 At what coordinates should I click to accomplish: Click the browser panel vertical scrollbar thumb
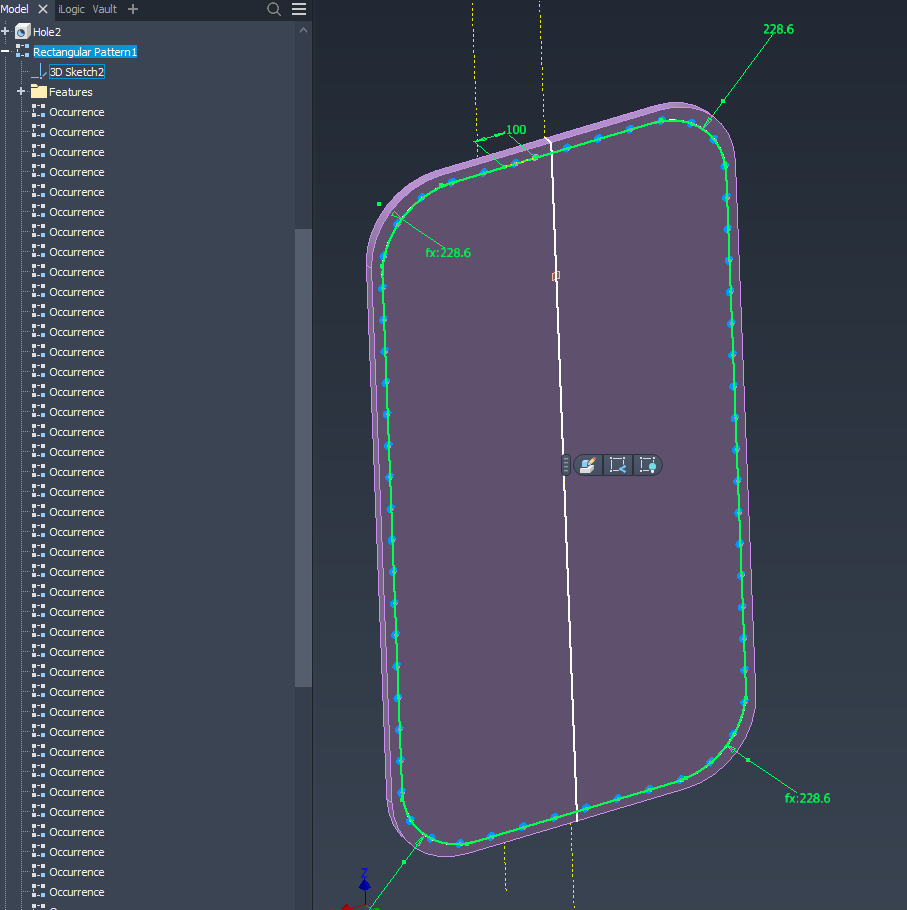pyautogui.click(x=303, y=458)
